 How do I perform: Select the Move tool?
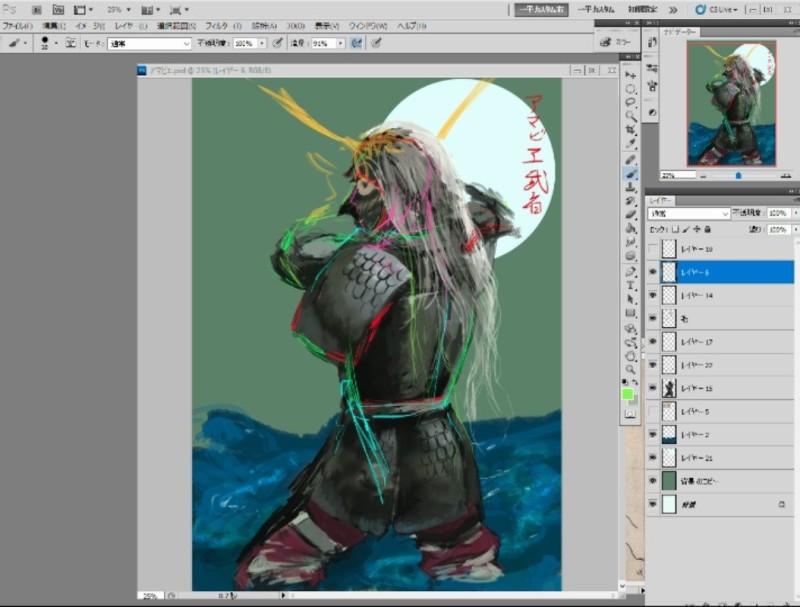pyautogui.click(x=631, y=74)
